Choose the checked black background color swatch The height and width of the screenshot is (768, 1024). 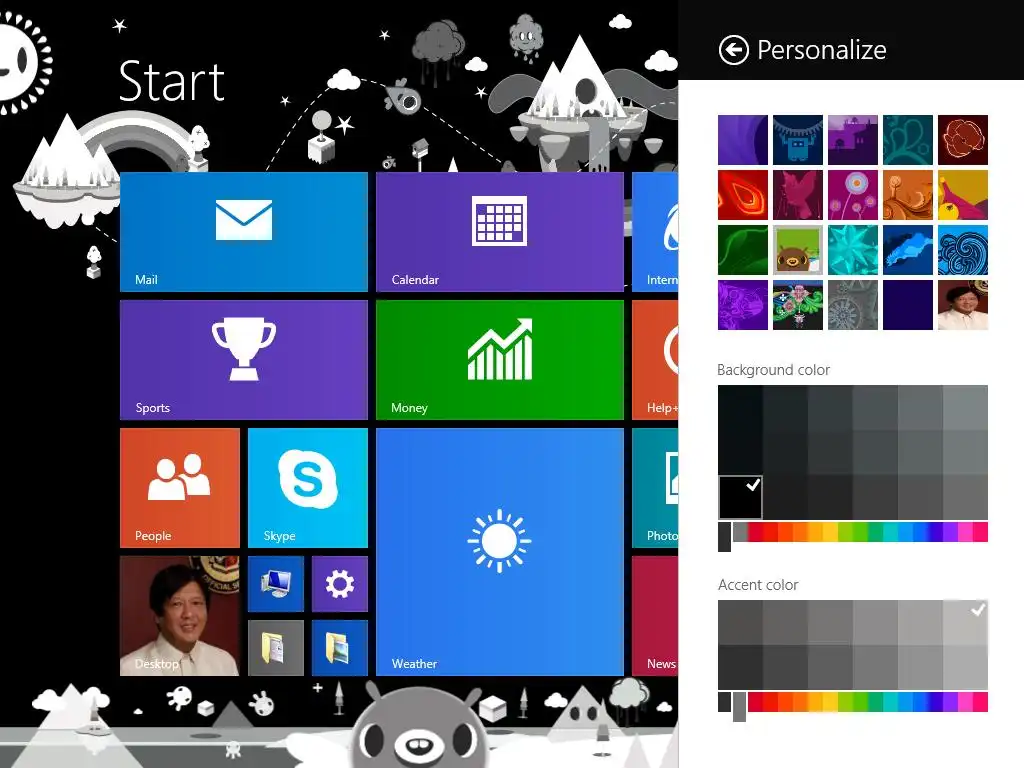(x=741, y=497)
